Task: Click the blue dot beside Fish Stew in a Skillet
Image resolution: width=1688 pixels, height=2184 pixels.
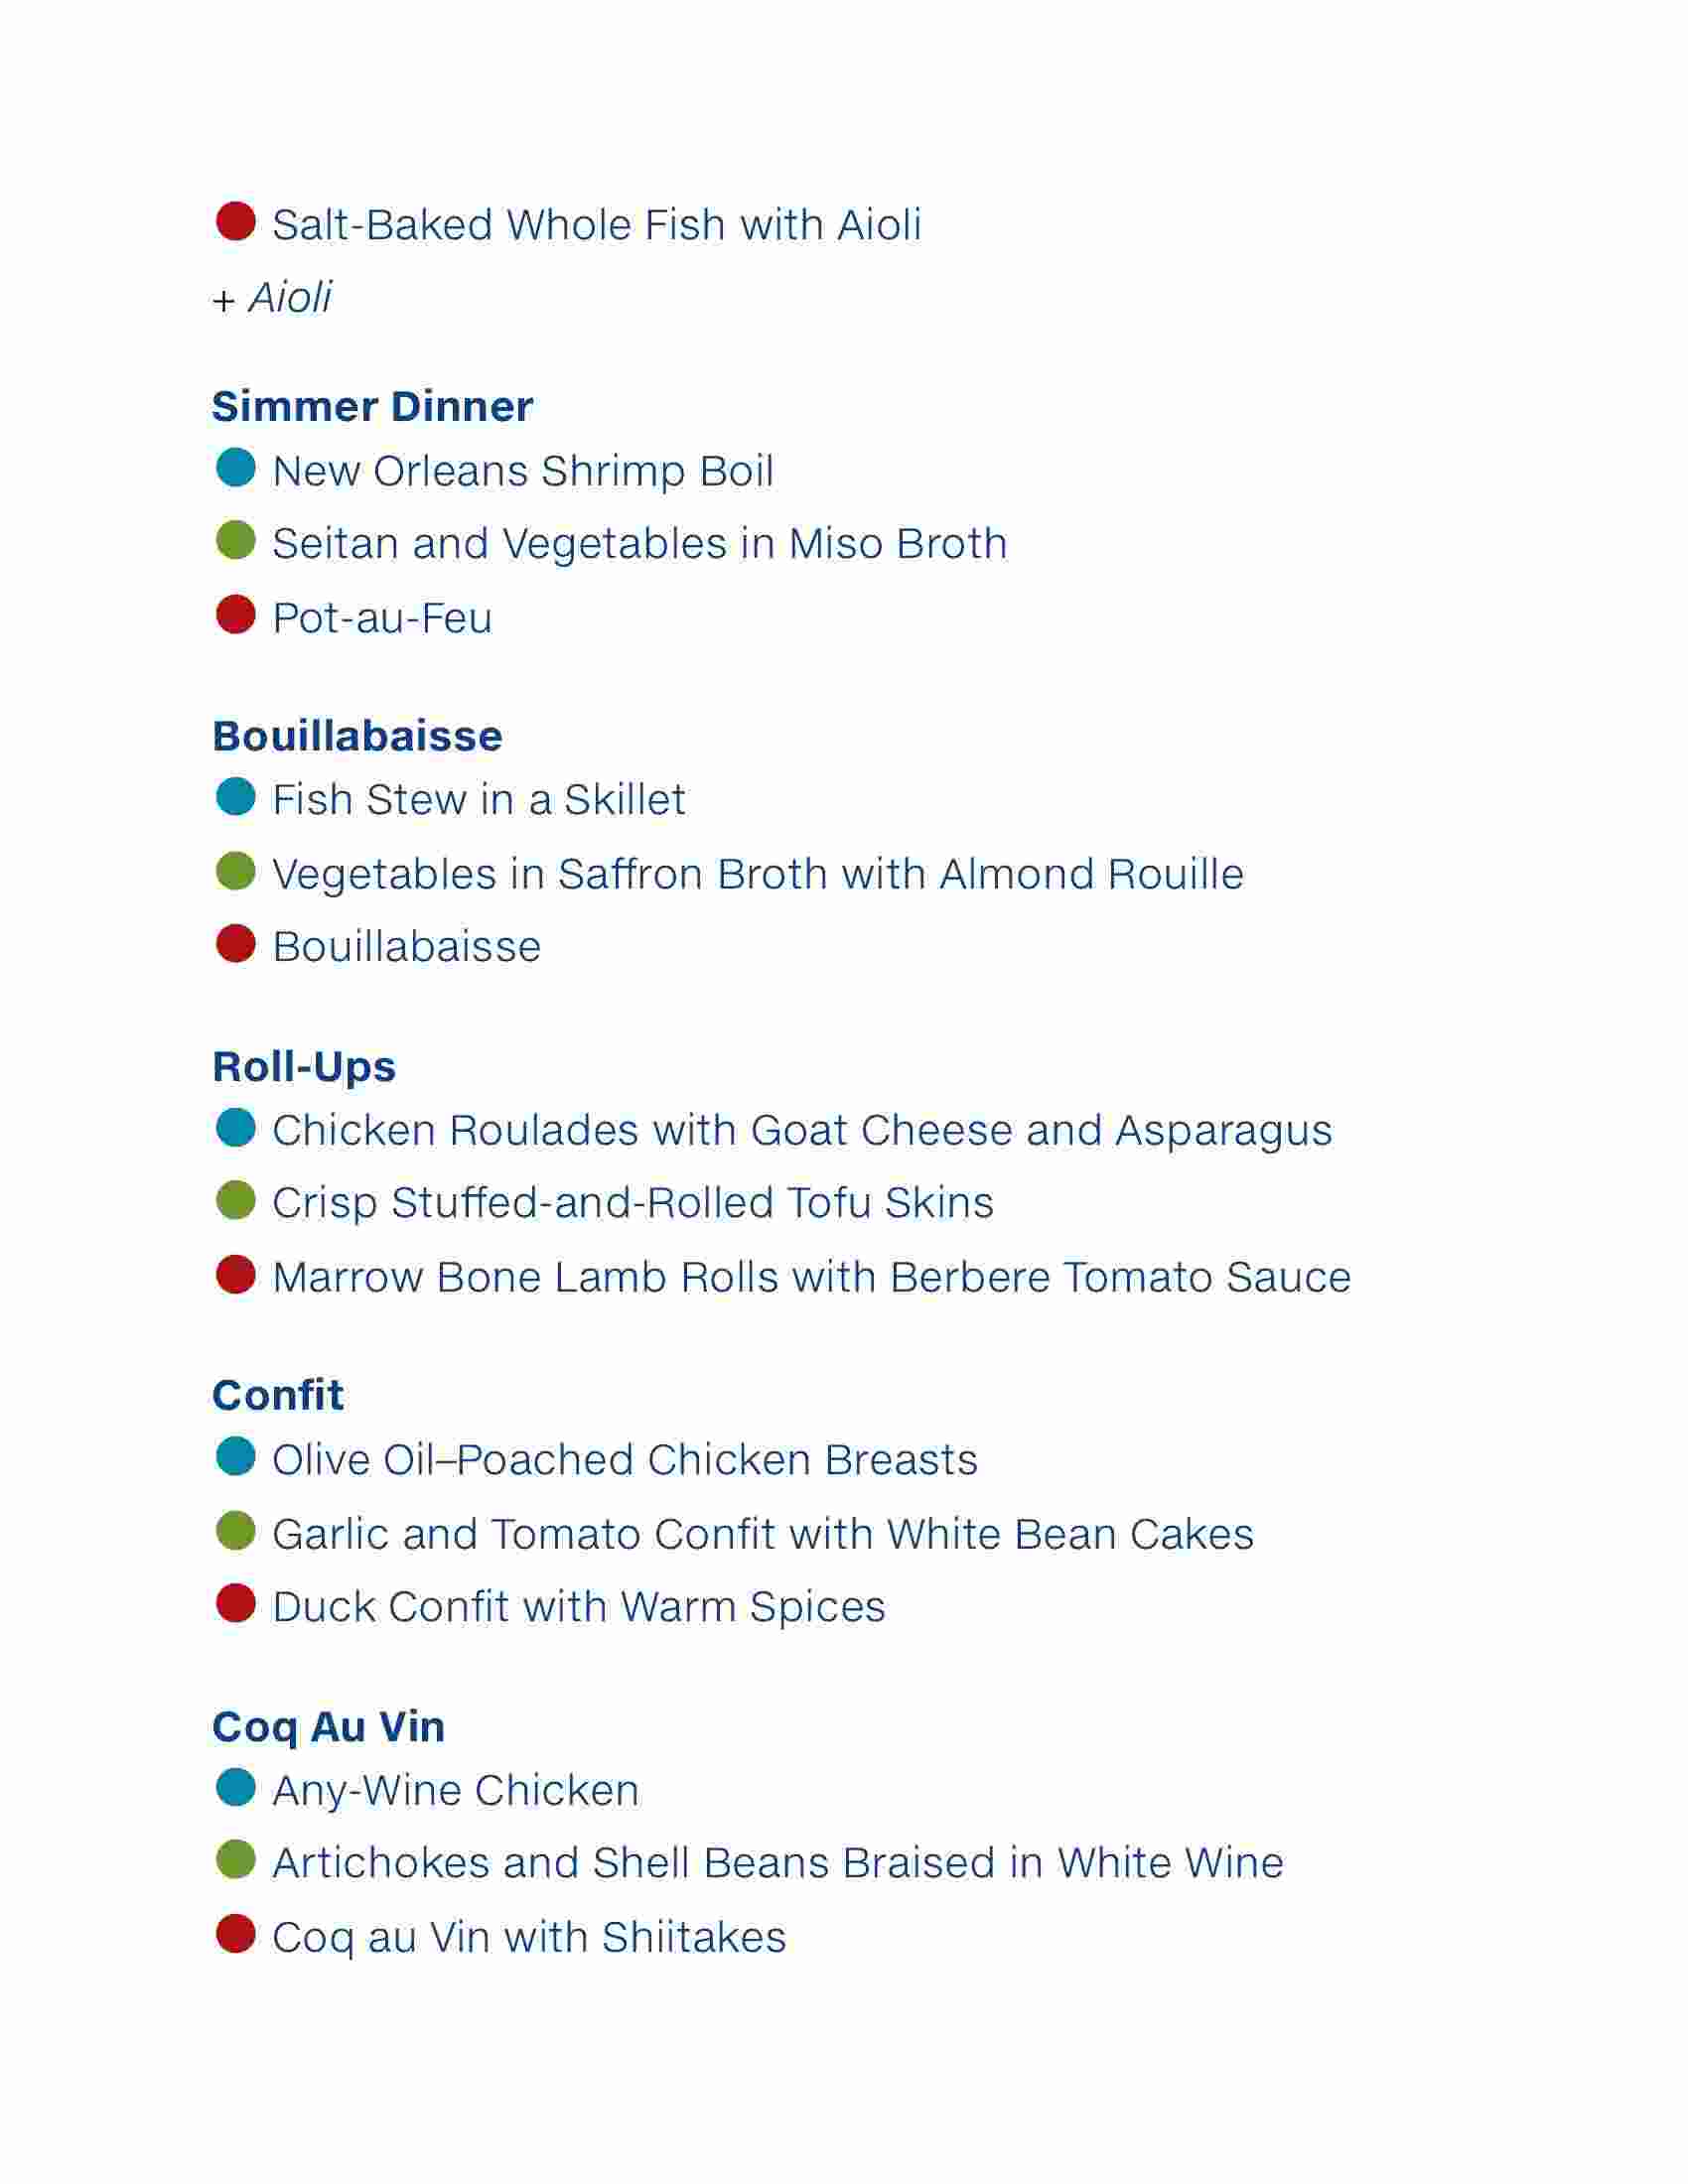Action: click(236, 797)
